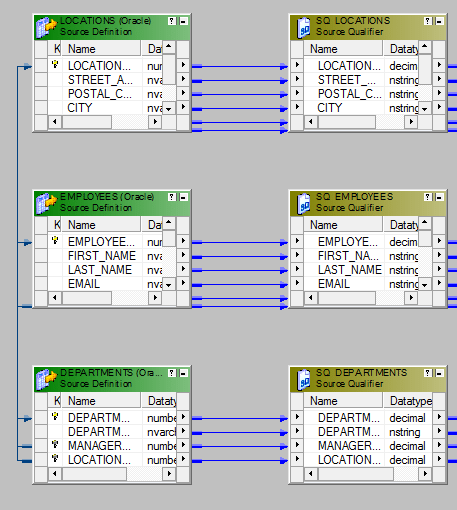
Task: Click output port arrow of EMAIL in SQ_EMPLOYEES
Action: [x=439, y=283]
